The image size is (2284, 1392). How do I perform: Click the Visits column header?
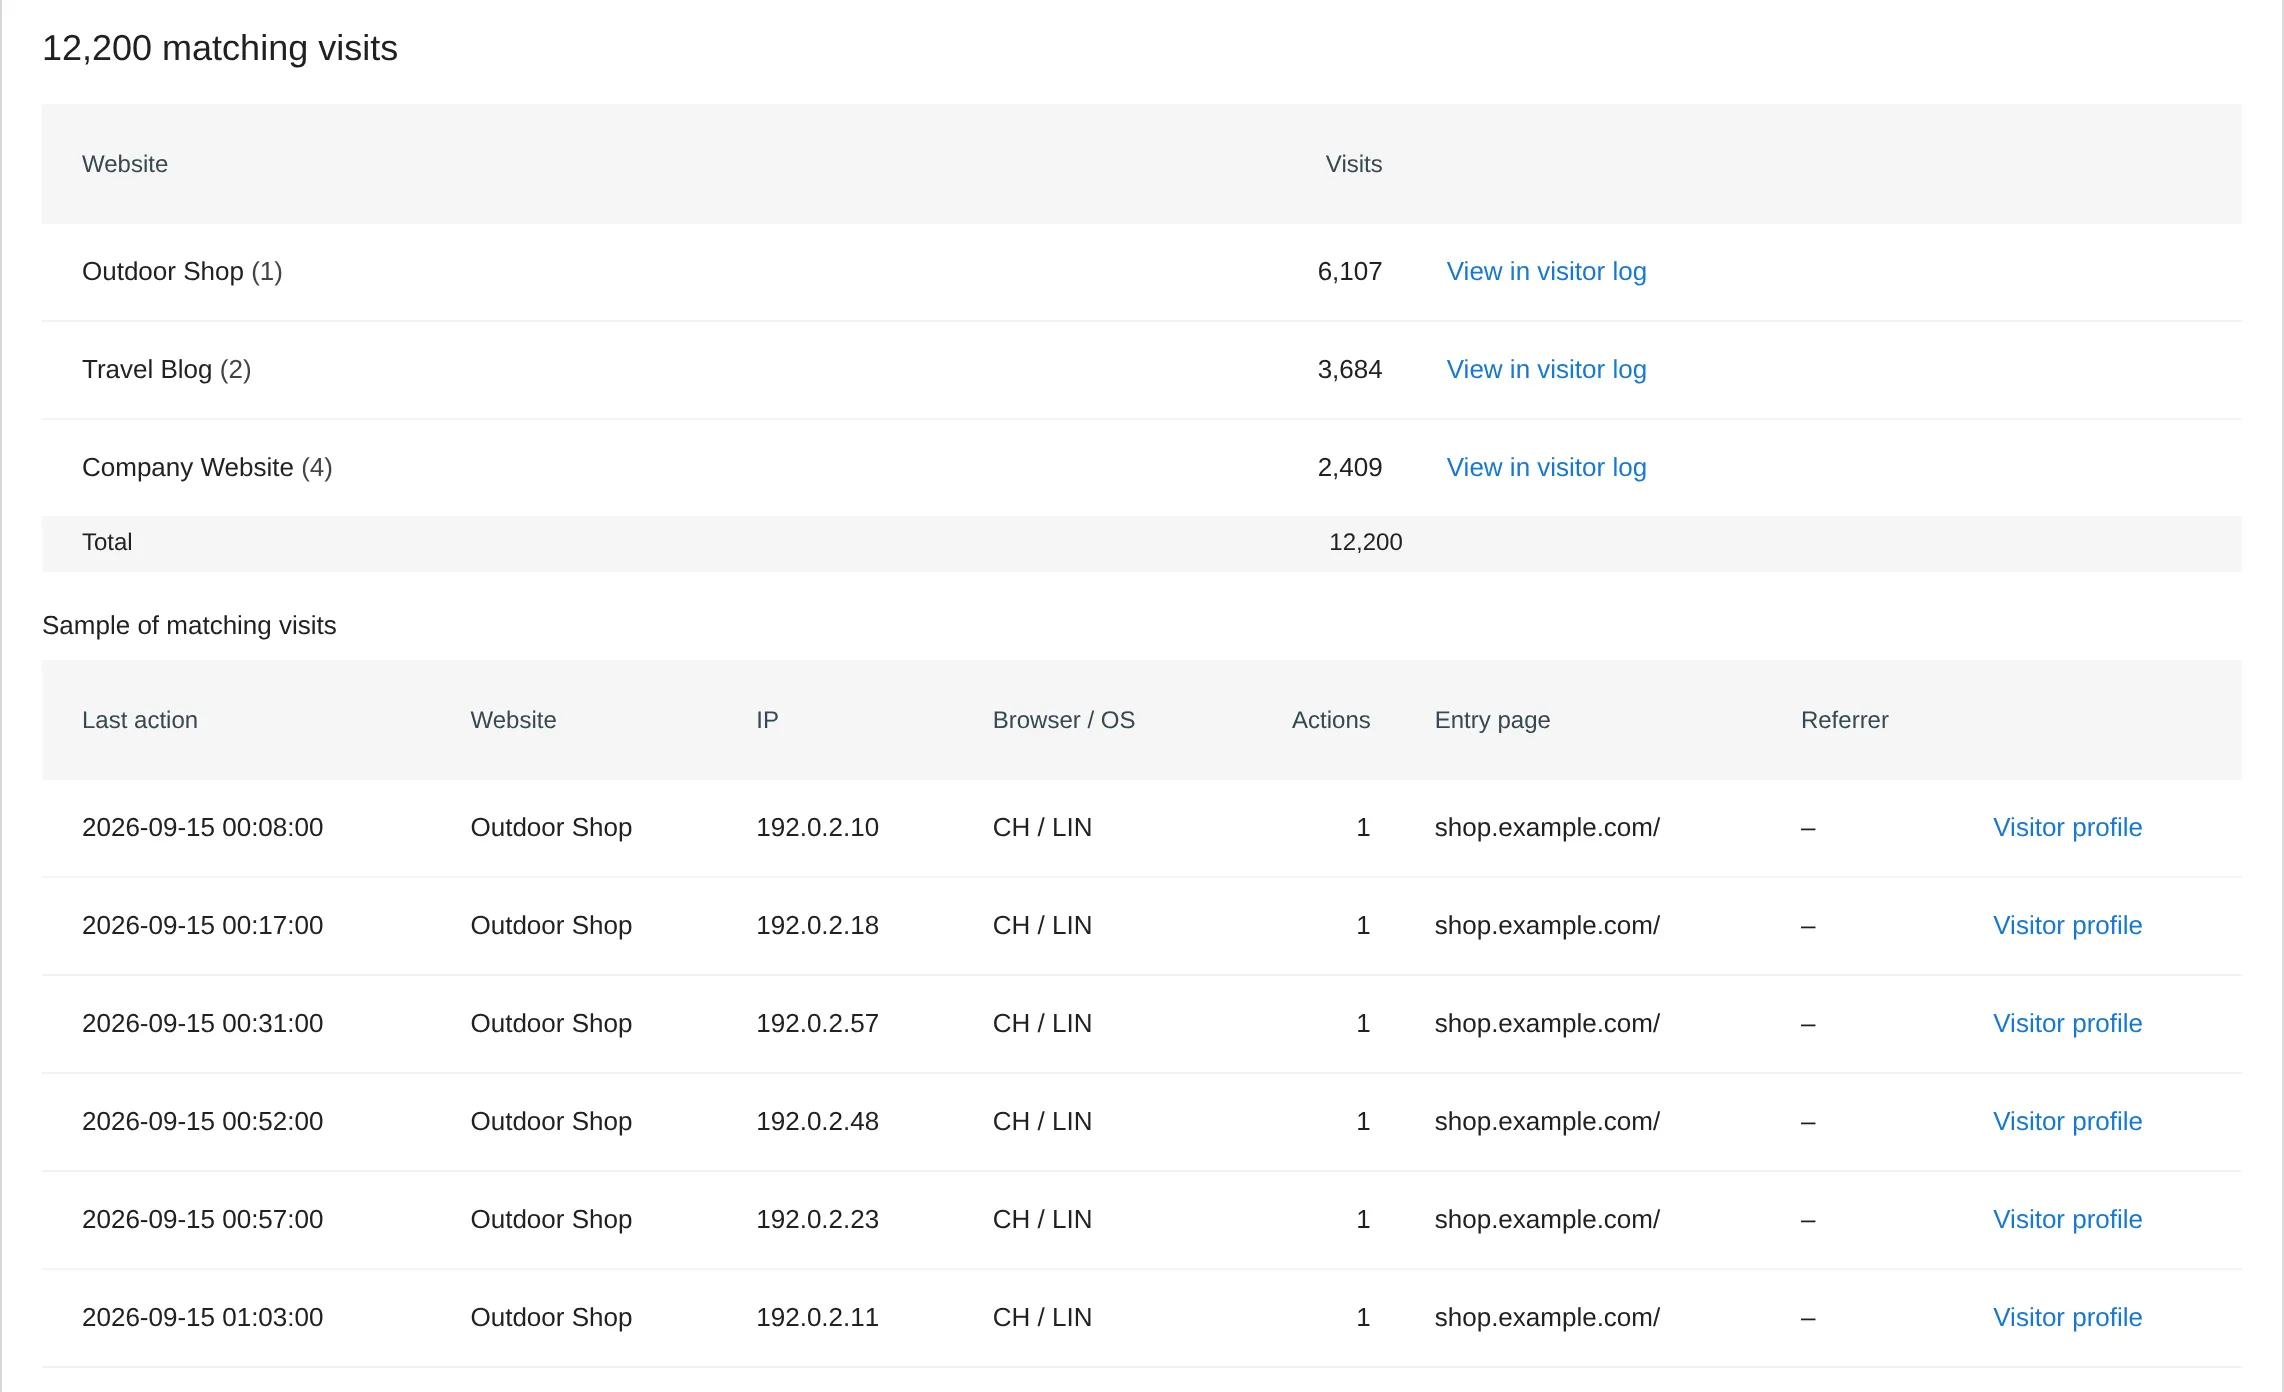[1353, 164]
